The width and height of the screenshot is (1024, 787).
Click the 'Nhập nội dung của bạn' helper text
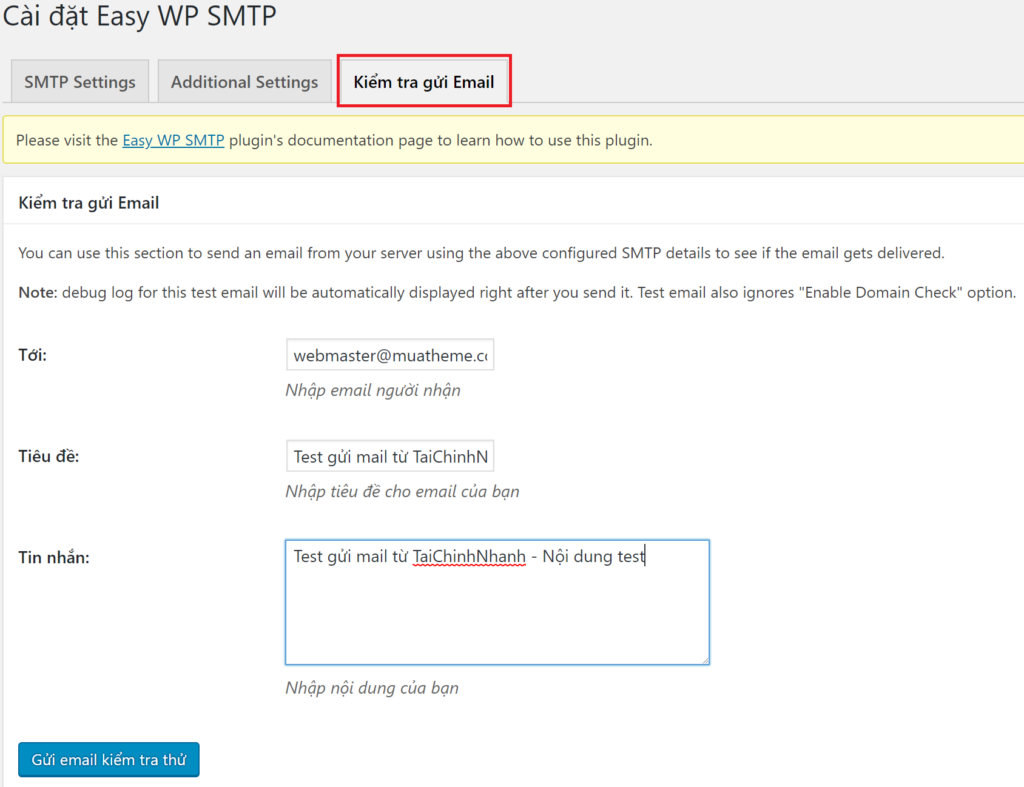click(x=372, y=688)
